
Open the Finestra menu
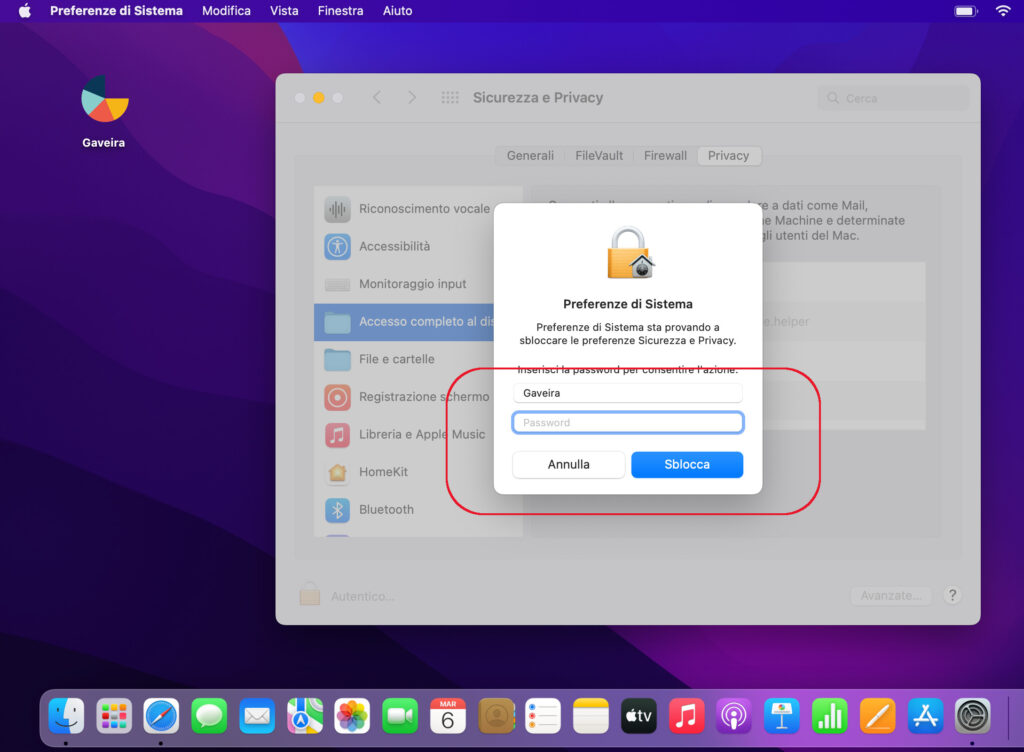(x=340, y=10)
